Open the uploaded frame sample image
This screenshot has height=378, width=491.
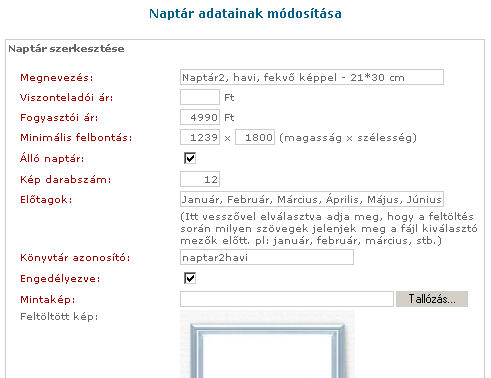pyautogui.click(x=267, y=344)
